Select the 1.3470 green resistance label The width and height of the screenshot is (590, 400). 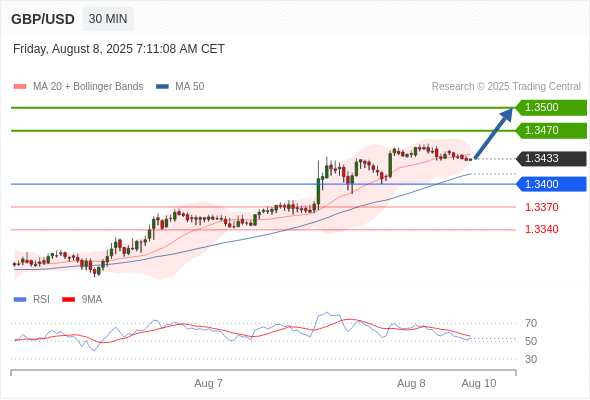pos(551,131)
